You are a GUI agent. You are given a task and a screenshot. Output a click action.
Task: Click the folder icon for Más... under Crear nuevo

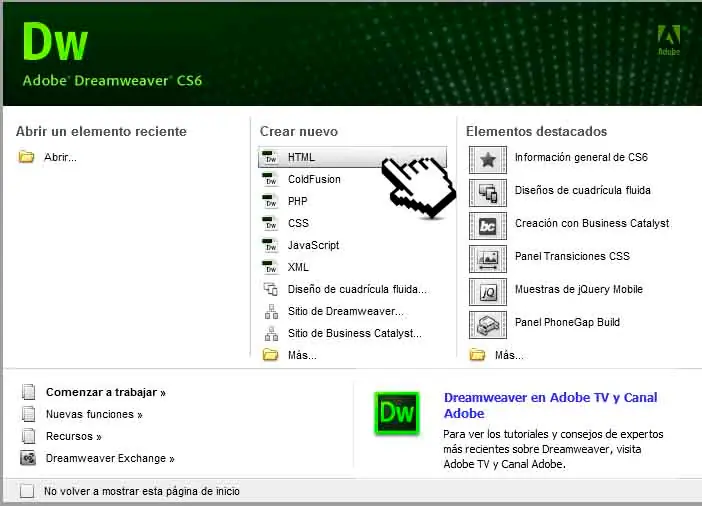270,355
